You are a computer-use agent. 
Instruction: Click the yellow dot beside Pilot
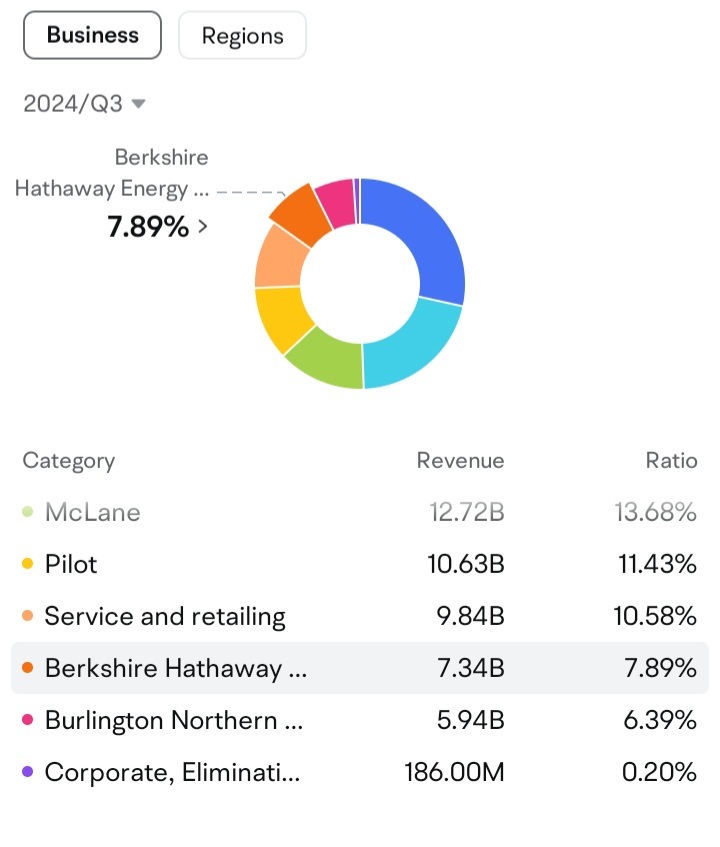(28, 564)
